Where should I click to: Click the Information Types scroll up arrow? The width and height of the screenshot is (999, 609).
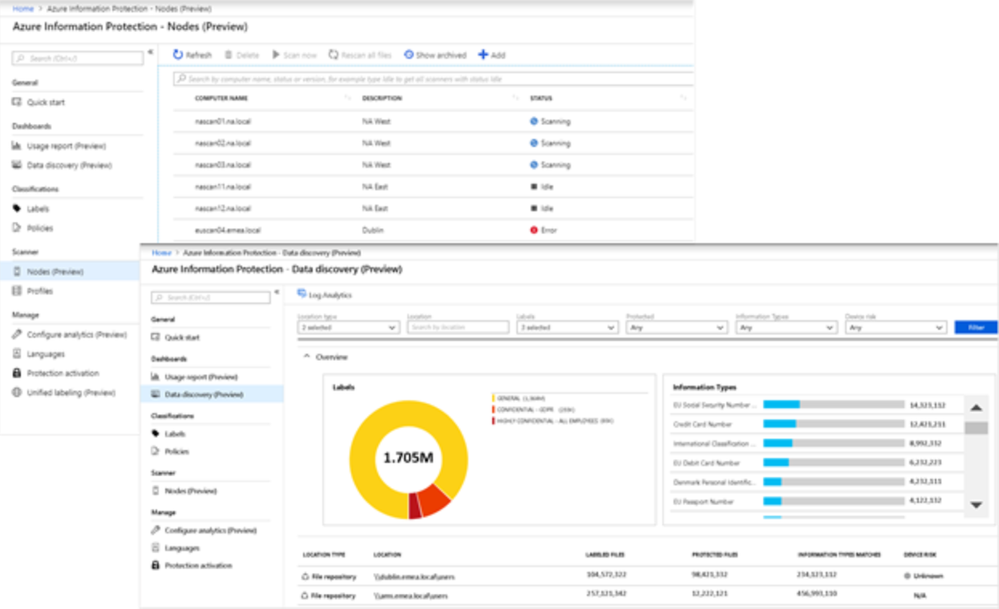tap(976, 408)
